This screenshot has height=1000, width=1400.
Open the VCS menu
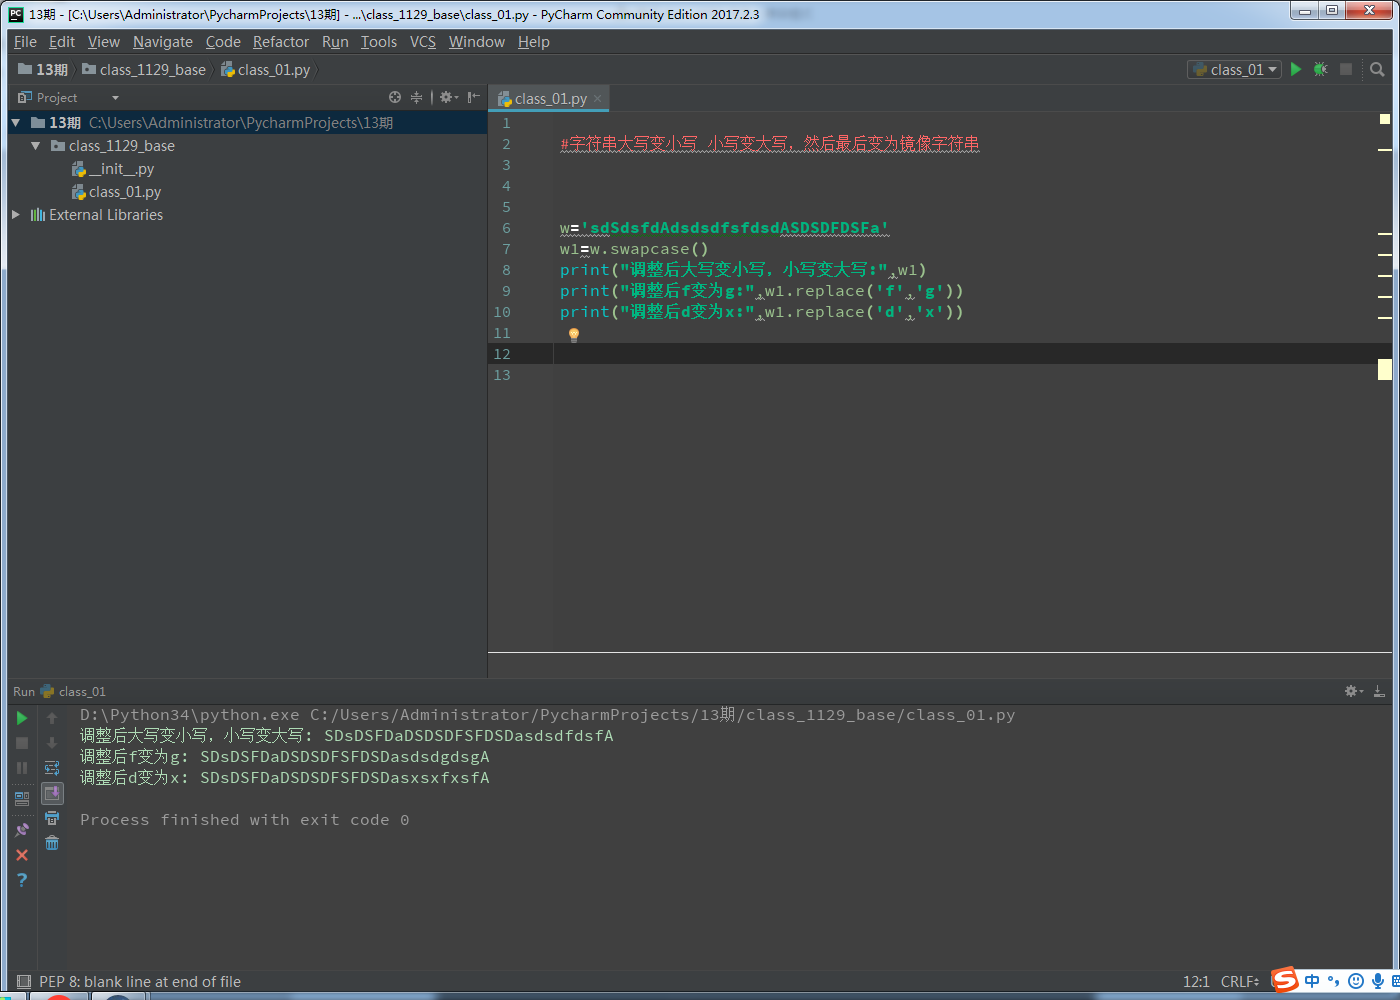pos(422,42)
